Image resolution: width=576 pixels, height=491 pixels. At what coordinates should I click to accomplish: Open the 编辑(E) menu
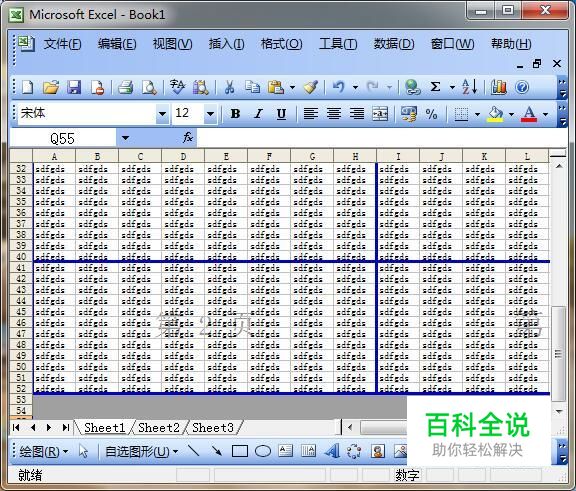[117, 44]
